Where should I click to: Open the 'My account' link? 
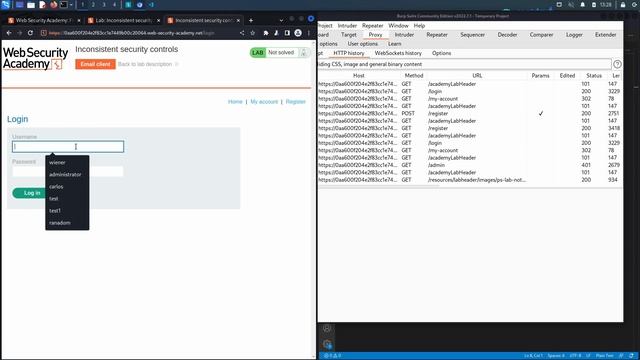[264, 102]
